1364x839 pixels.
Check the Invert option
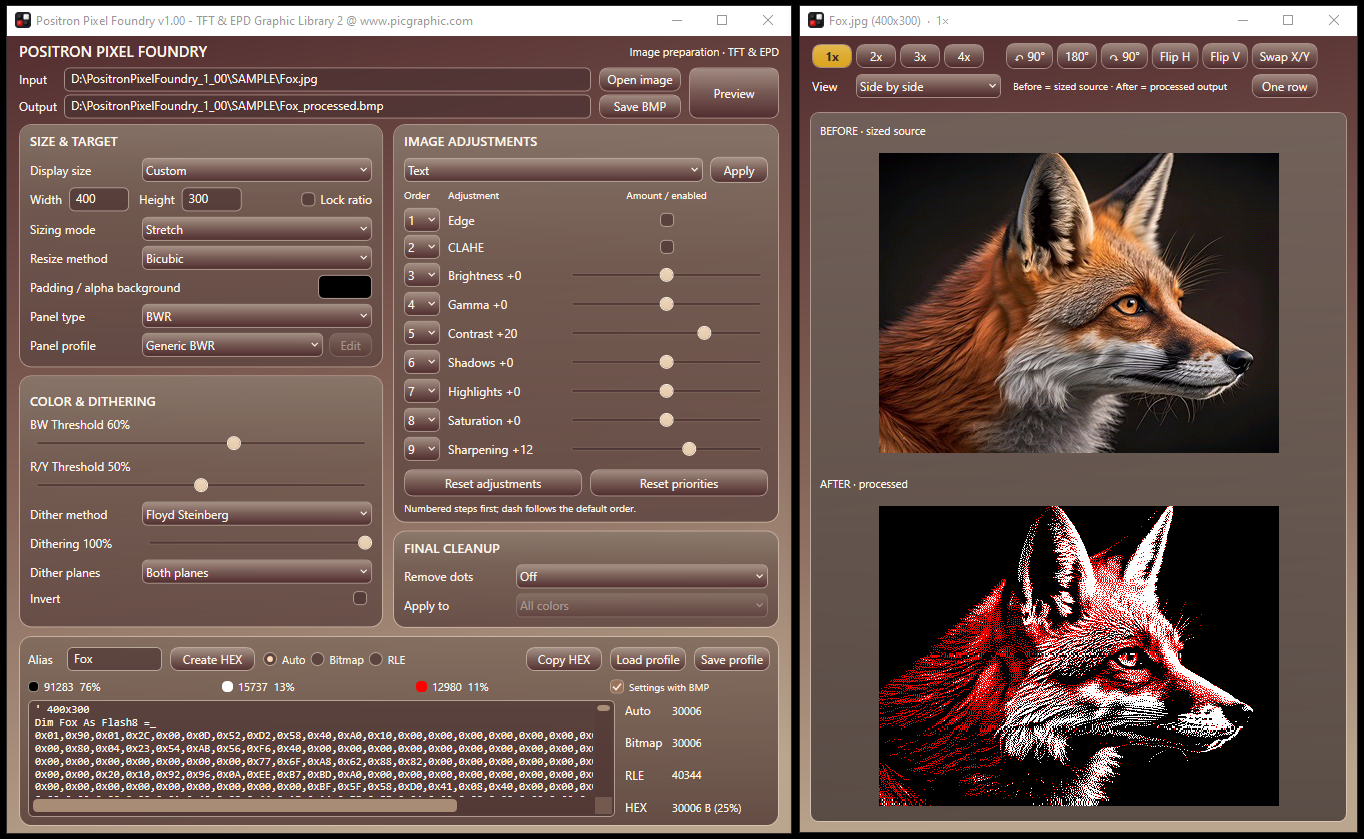click(x=360, y=598)
